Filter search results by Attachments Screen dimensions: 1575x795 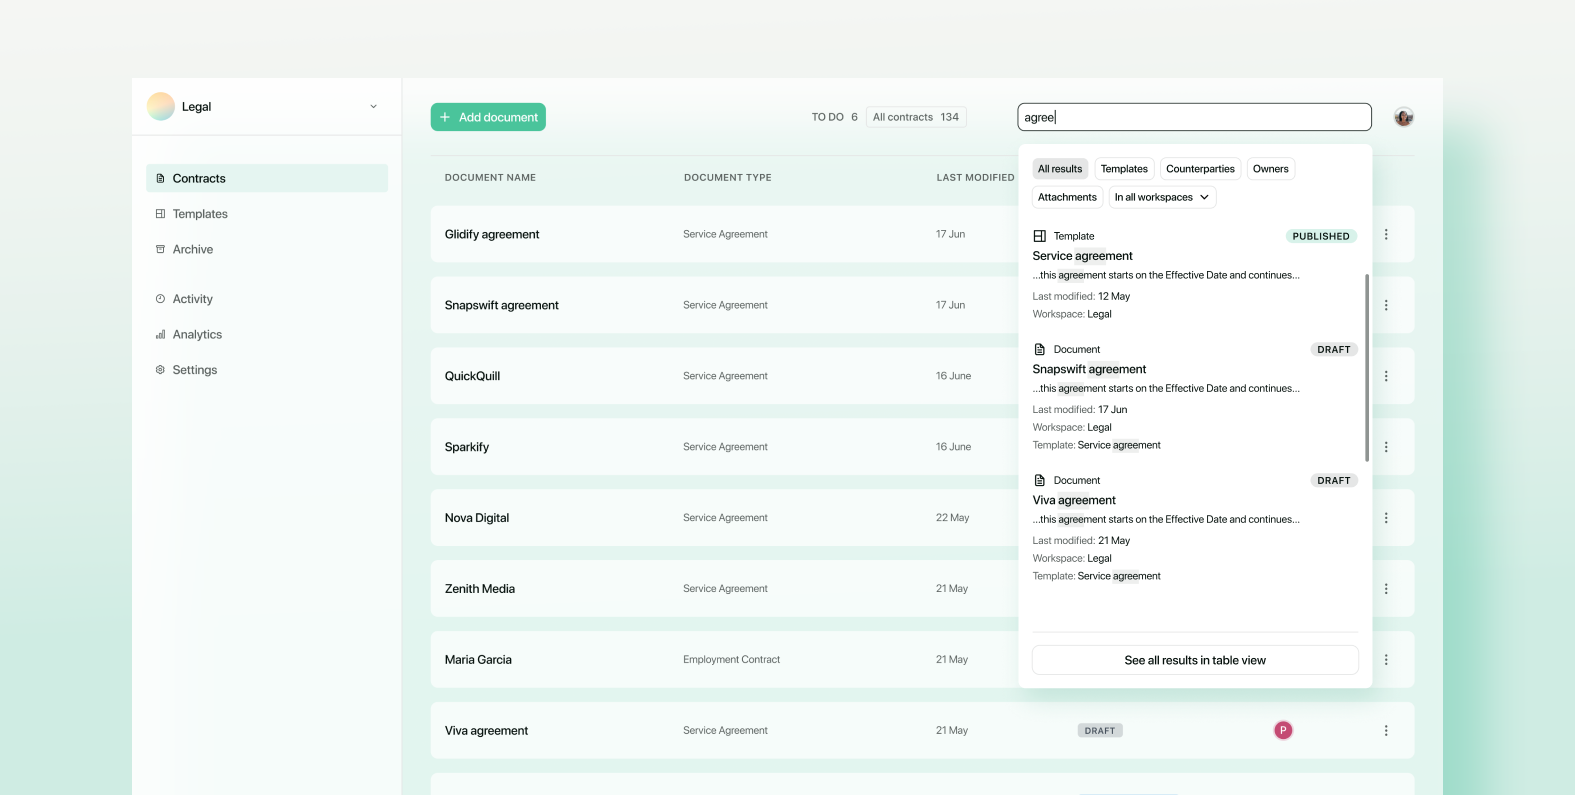1067,197
